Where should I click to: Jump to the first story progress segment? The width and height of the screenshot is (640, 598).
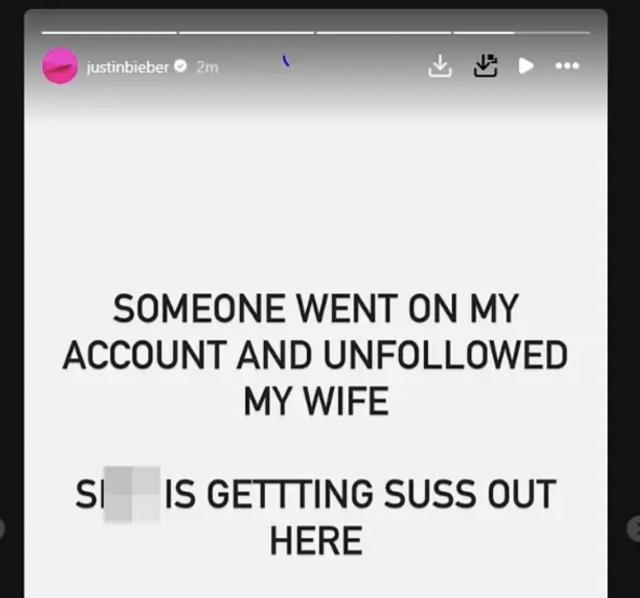(x=109, y=32)
